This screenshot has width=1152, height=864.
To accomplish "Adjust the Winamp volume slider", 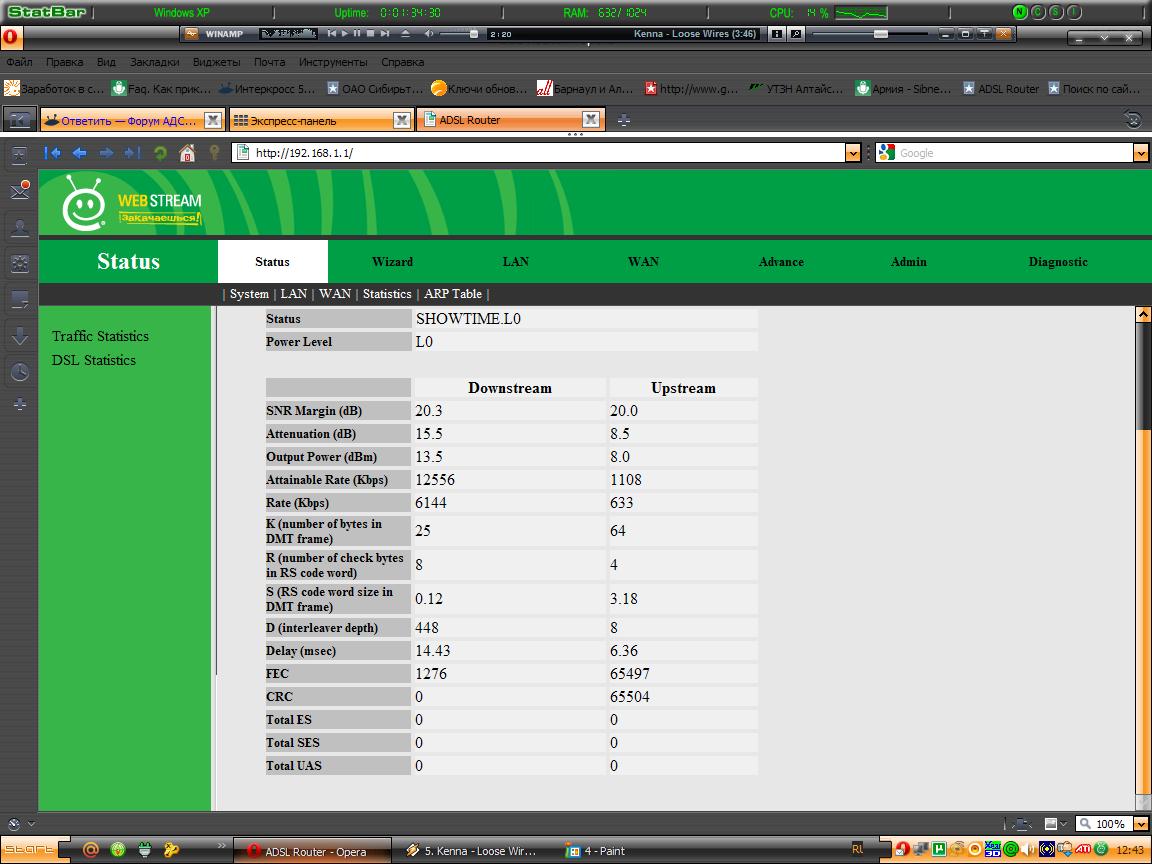I will coord(473,34).
